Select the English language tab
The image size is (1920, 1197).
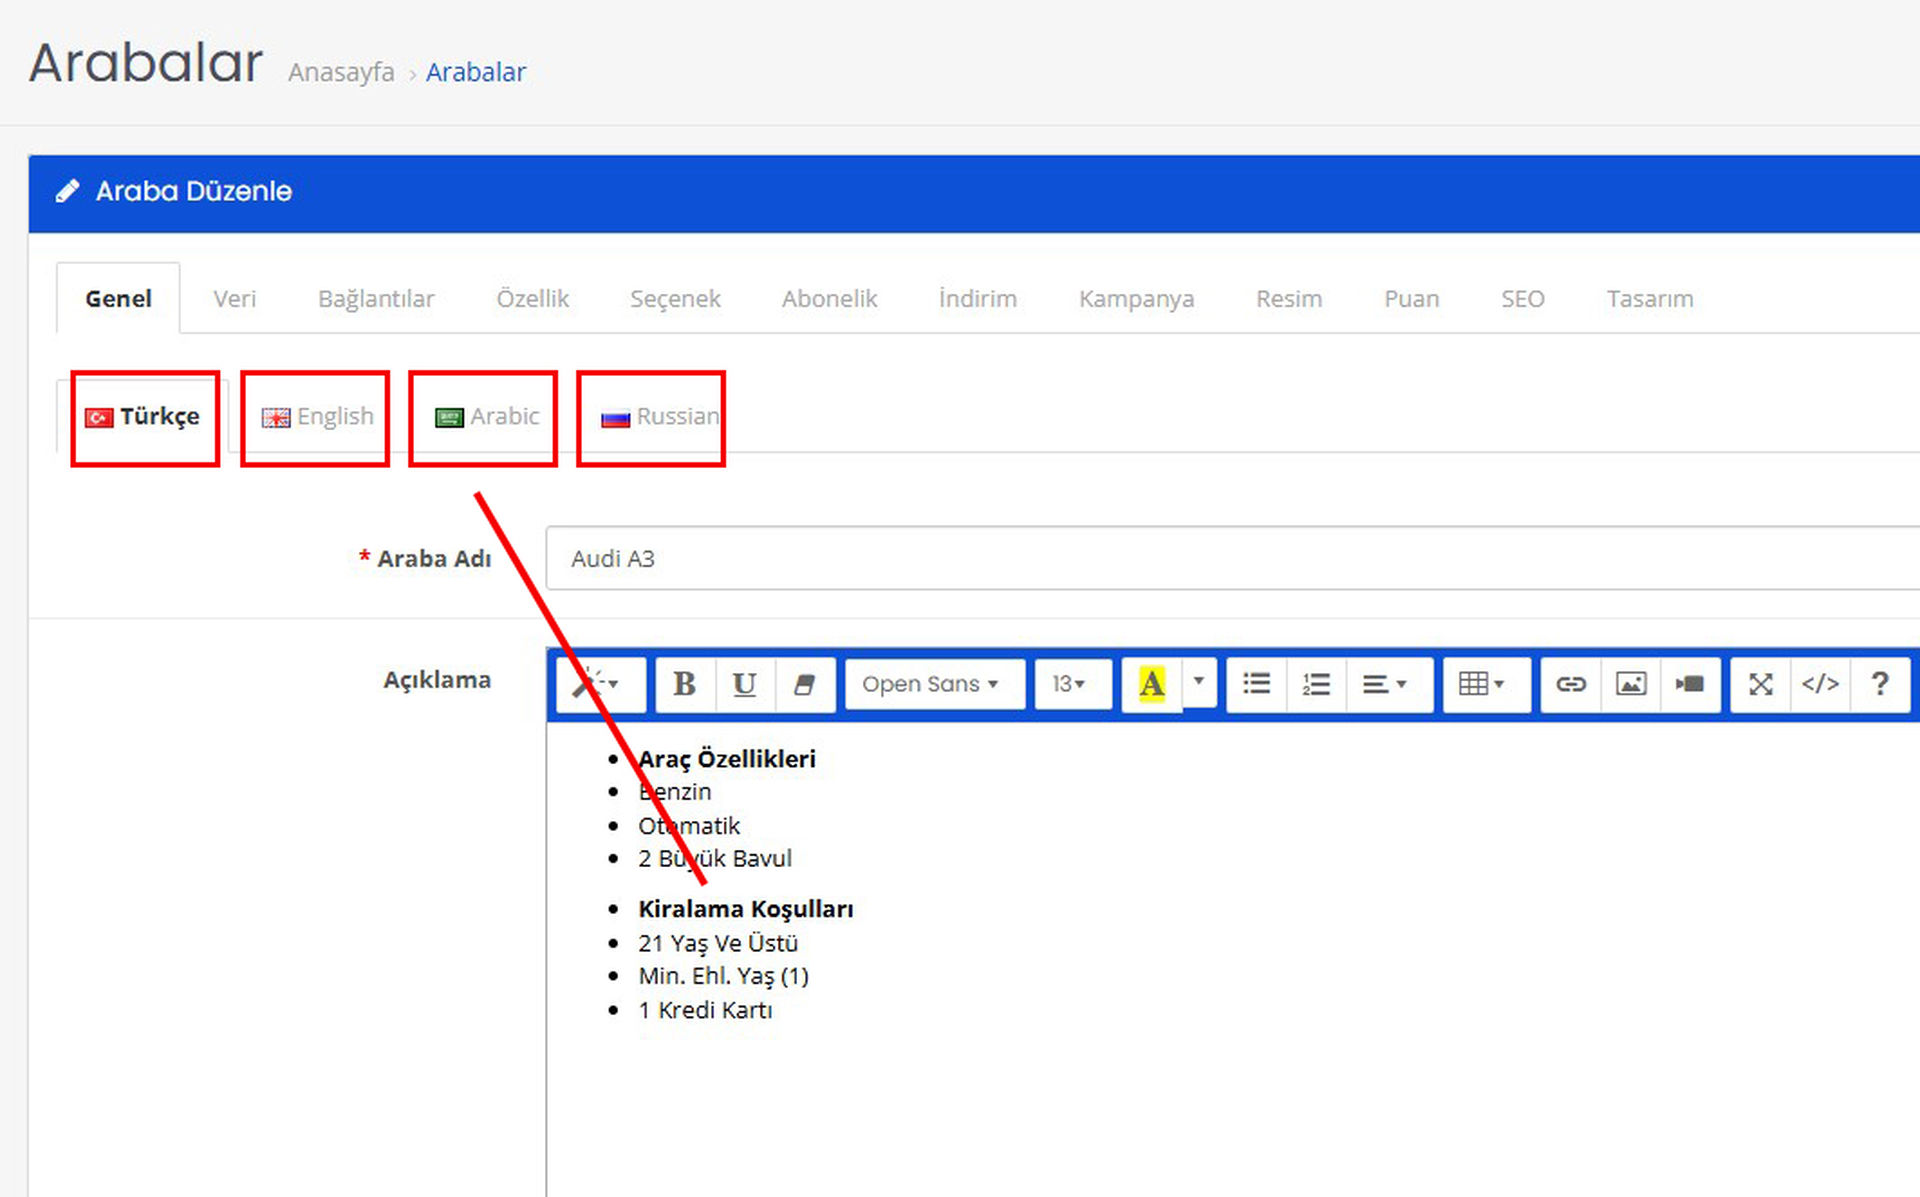(318, 417)
